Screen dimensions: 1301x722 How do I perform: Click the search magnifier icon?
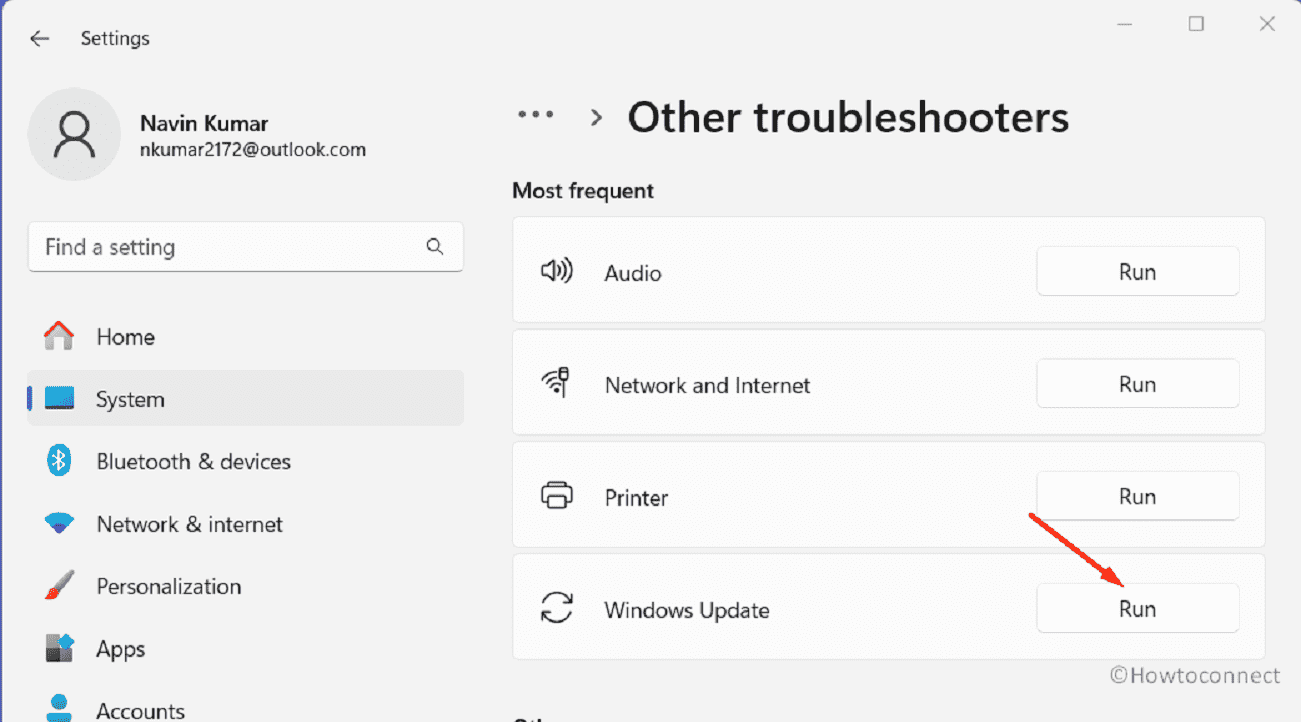pyautogui.click(x=435, y=247)
